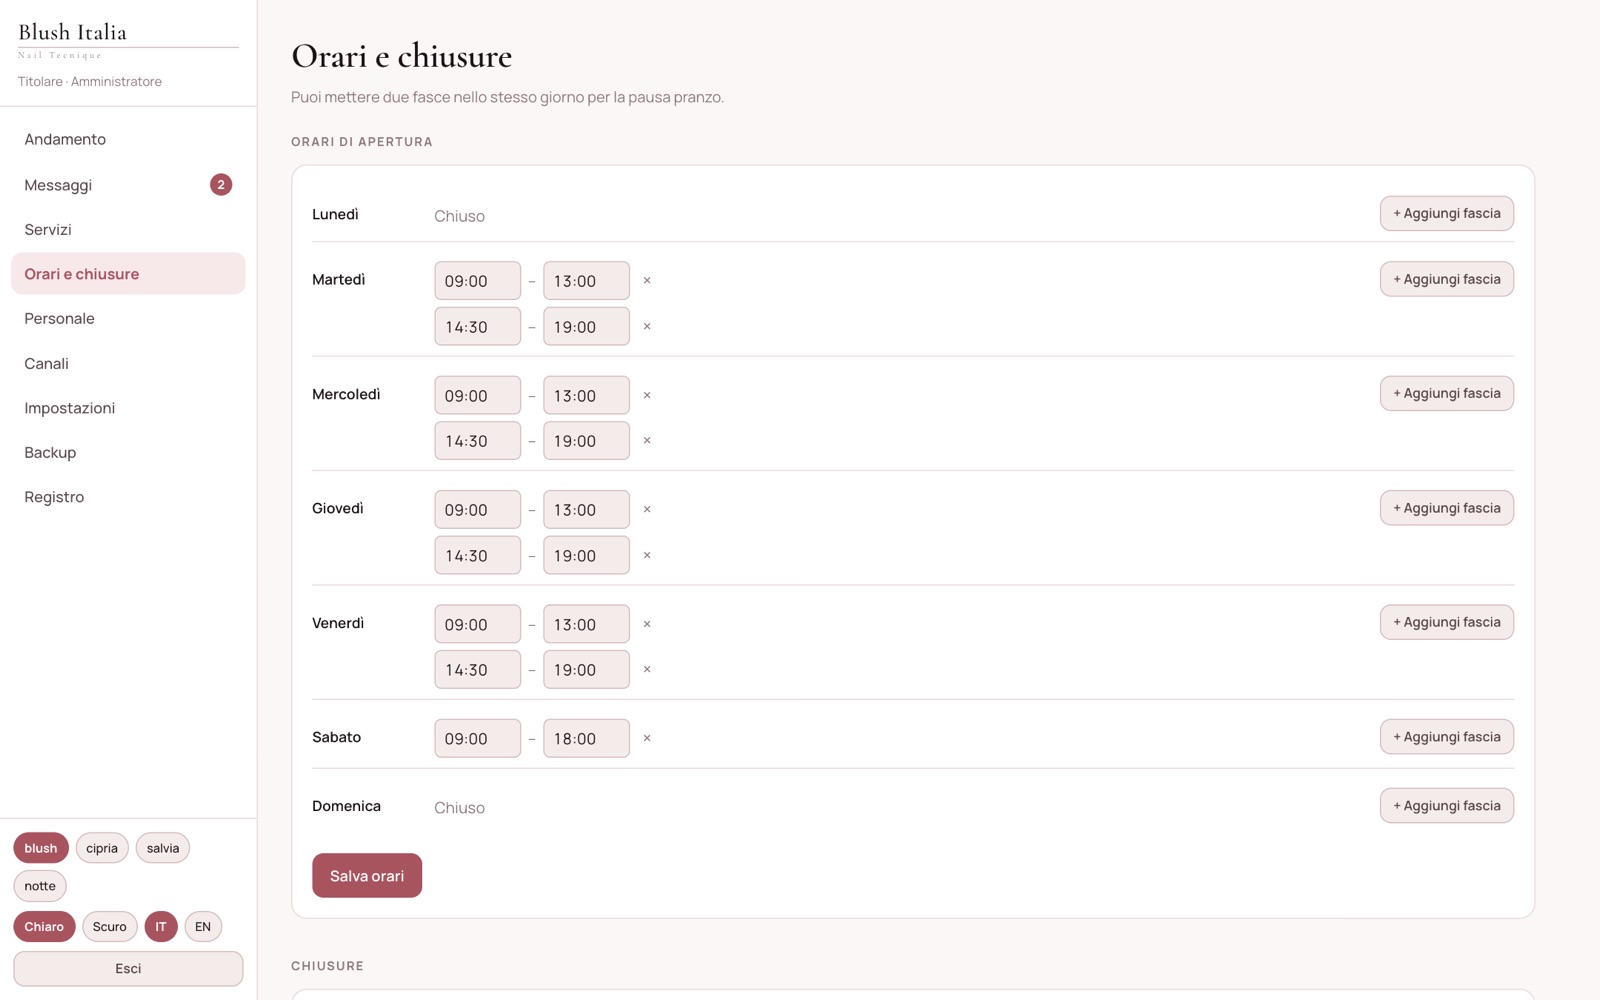Remove Giovedì 09:00–13:00 time slot
This screenshot has height=1000, width=1600.
click(647, 510)
